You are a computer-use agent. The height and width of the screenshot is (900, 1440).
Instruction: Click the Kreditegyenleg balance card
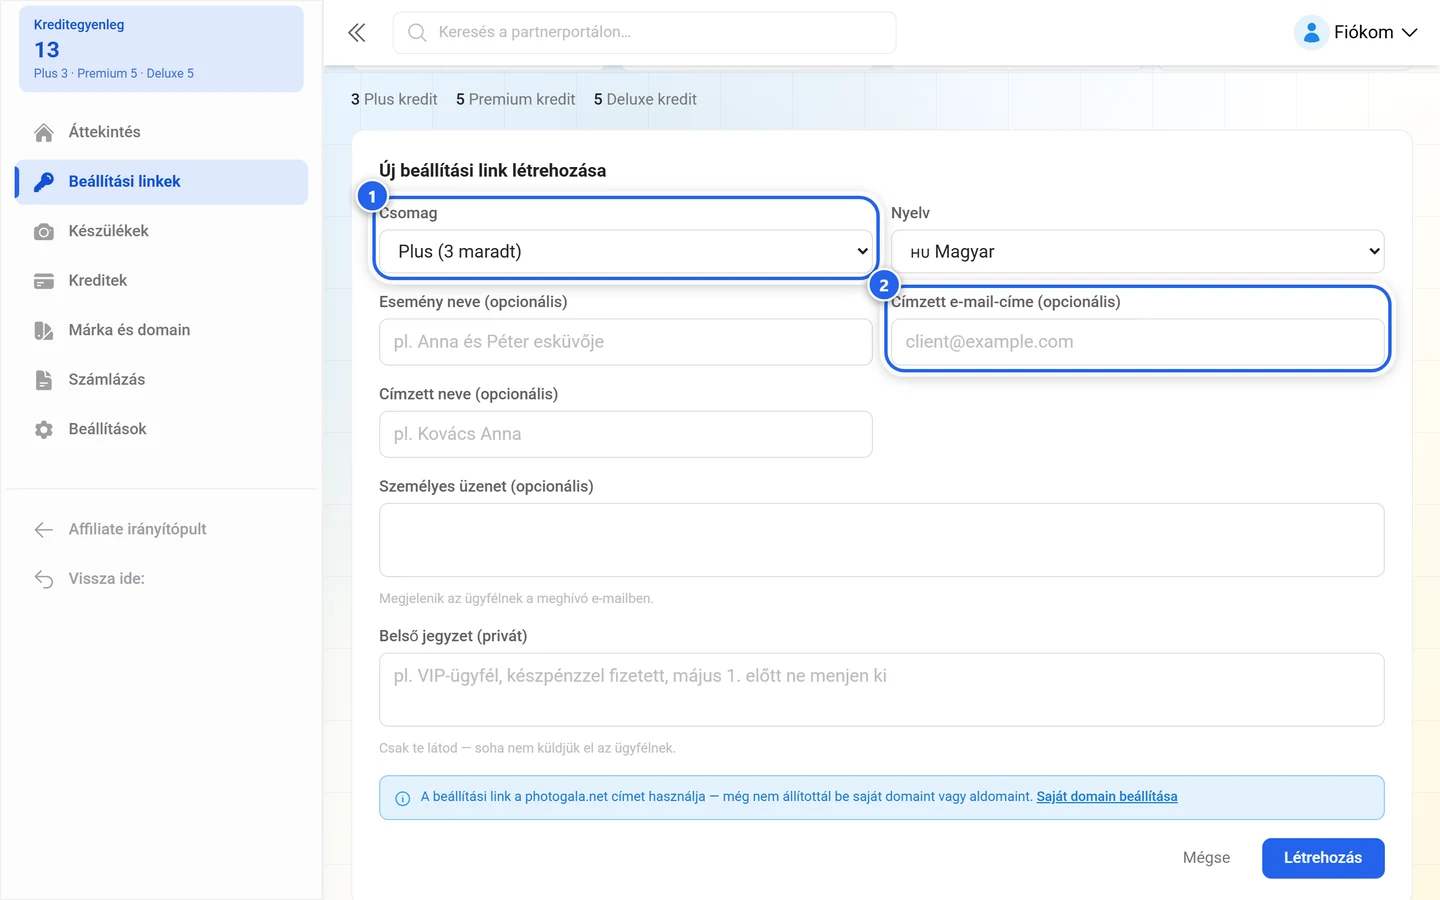[x=162, y=49]
